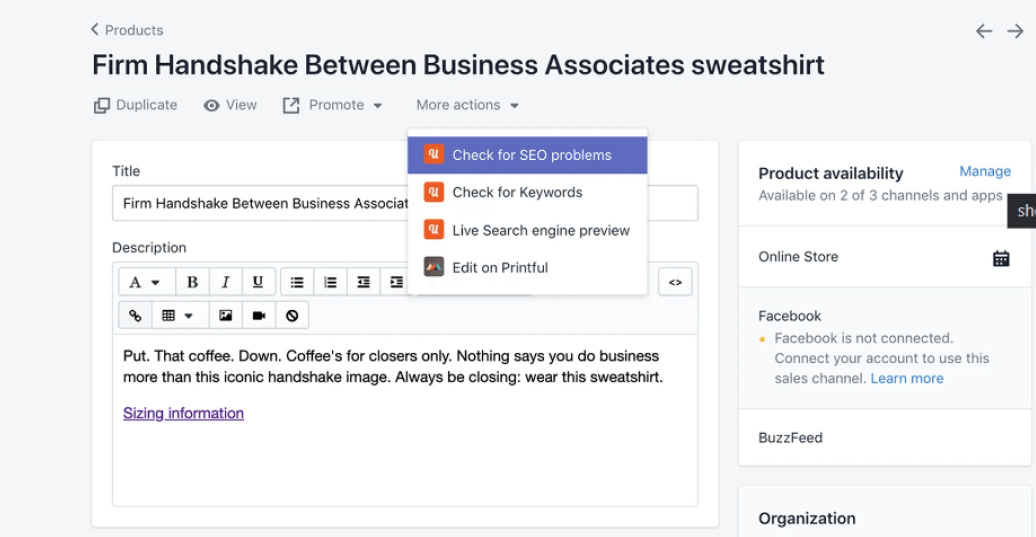View the product in store

(x=230, y=105)
